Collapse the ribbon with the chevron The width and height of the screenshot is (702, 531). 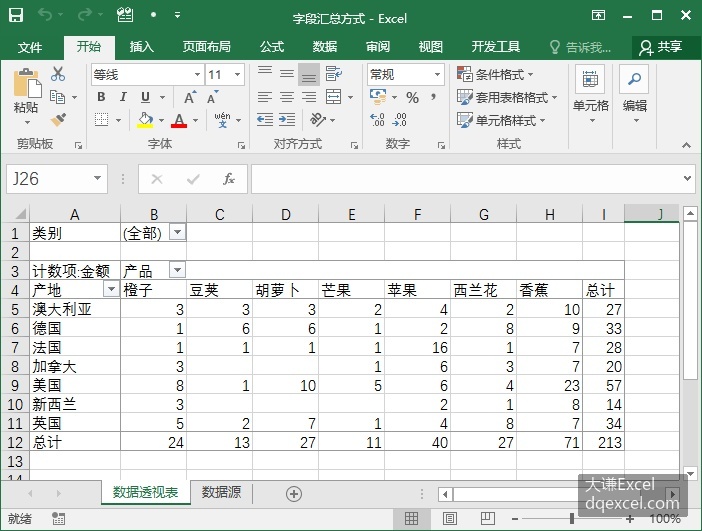(686, 145)
